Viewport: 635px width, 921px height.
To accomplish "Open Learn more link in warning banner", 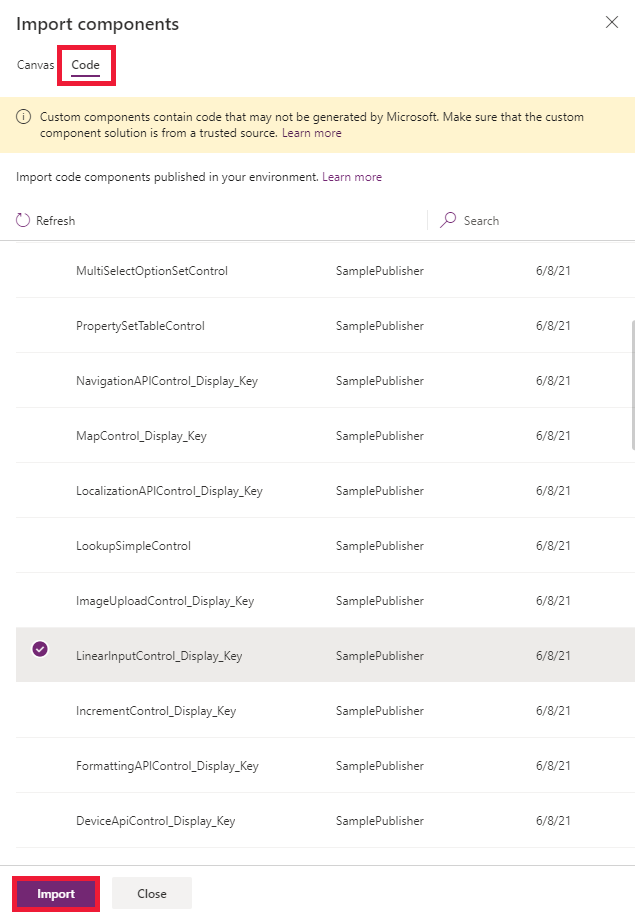I will click(x=311, y=133).
